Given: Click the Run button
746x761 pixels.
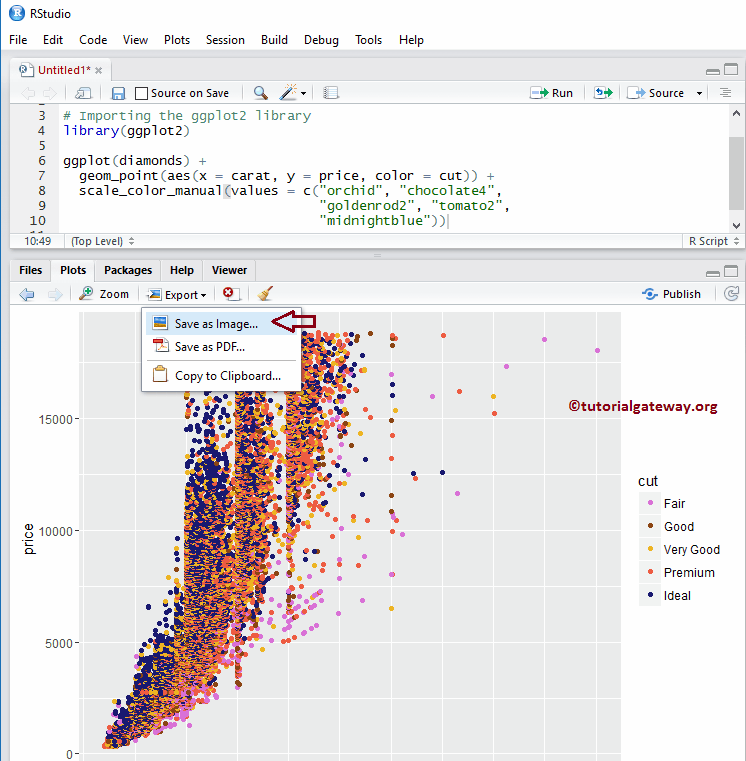Looking at the screenshot, I should (x=551, y=93).
